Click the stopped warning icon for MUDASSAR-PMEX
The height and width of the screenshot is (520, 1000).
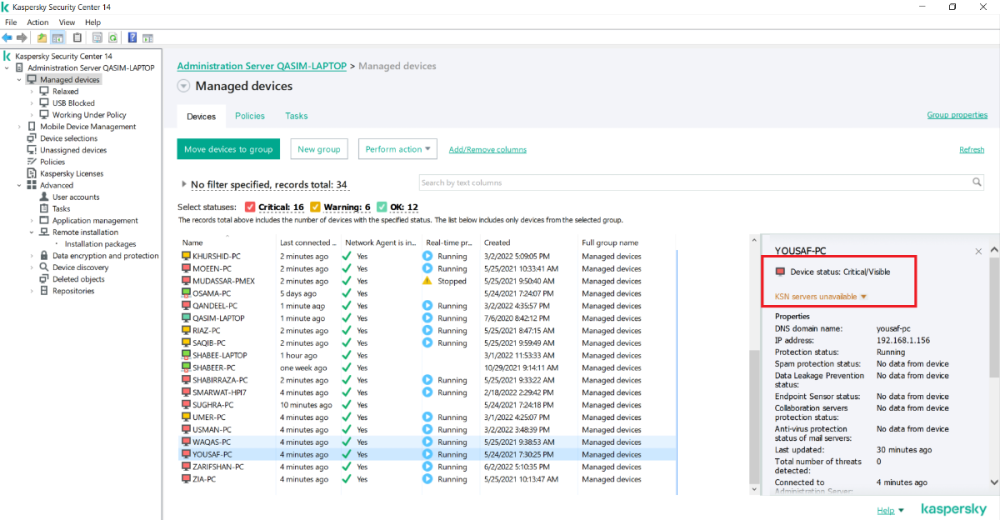coord(427,281)
